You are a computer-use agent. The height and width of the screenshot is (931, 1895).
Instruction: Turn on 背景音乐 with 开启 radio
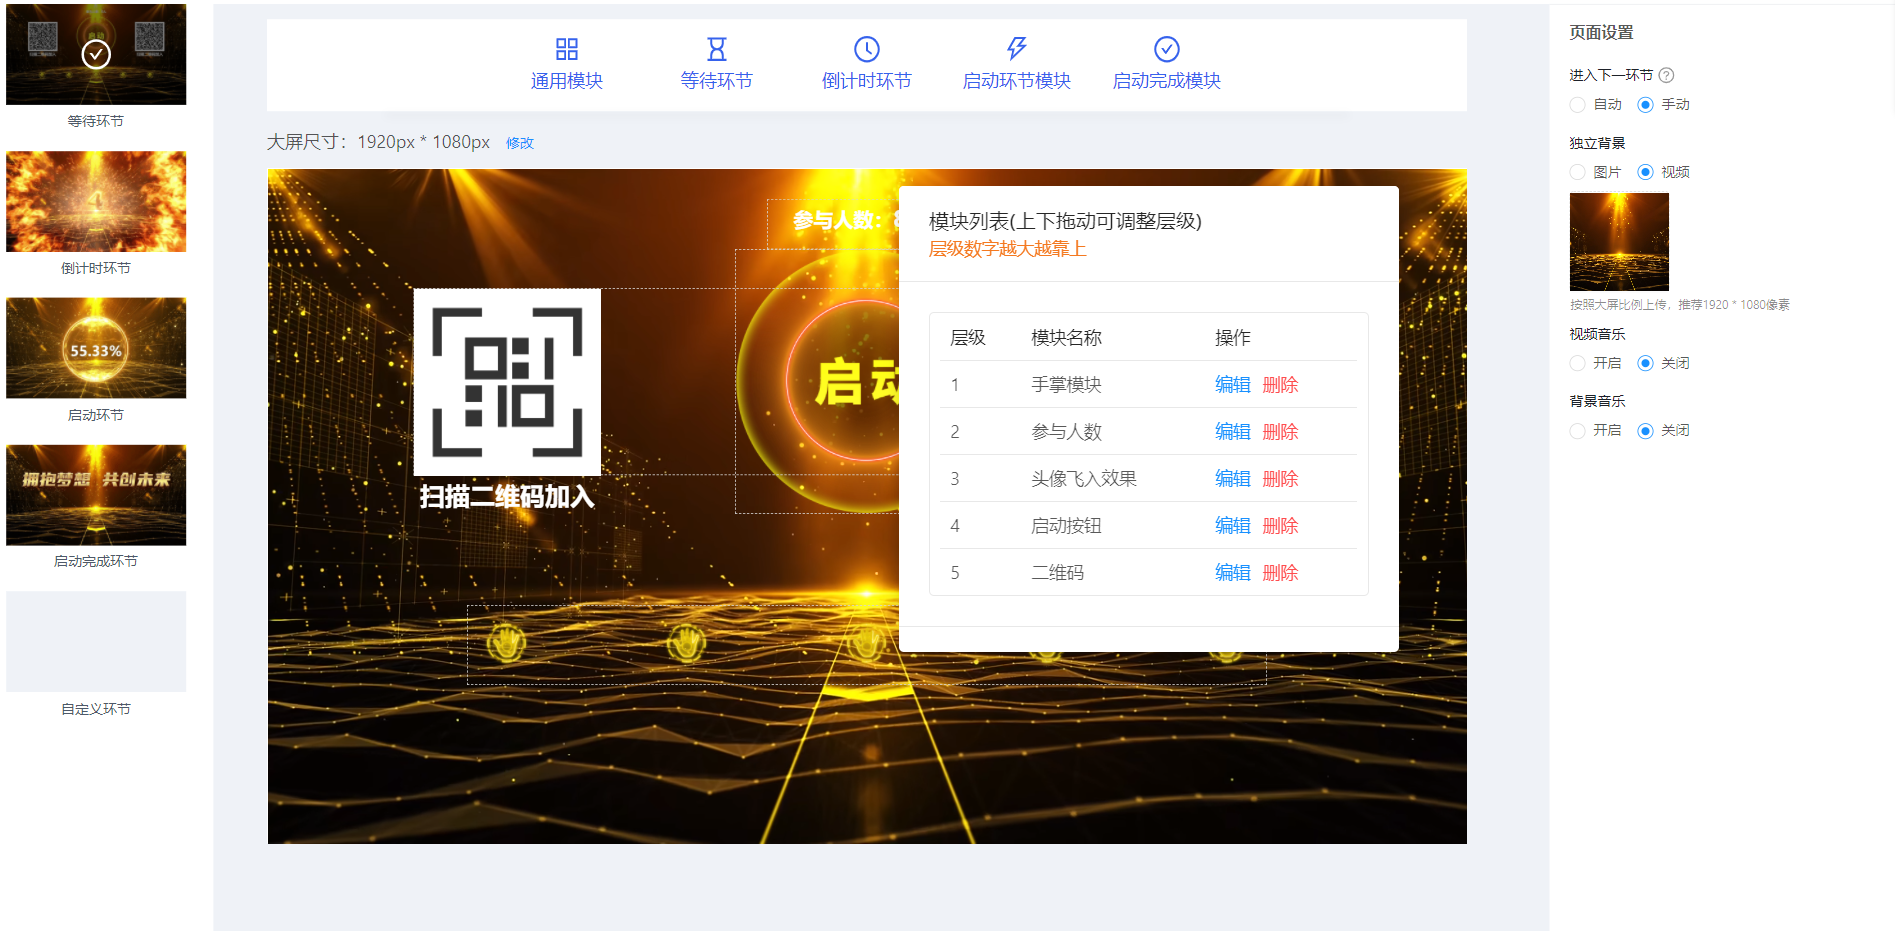coord(1578,431)
